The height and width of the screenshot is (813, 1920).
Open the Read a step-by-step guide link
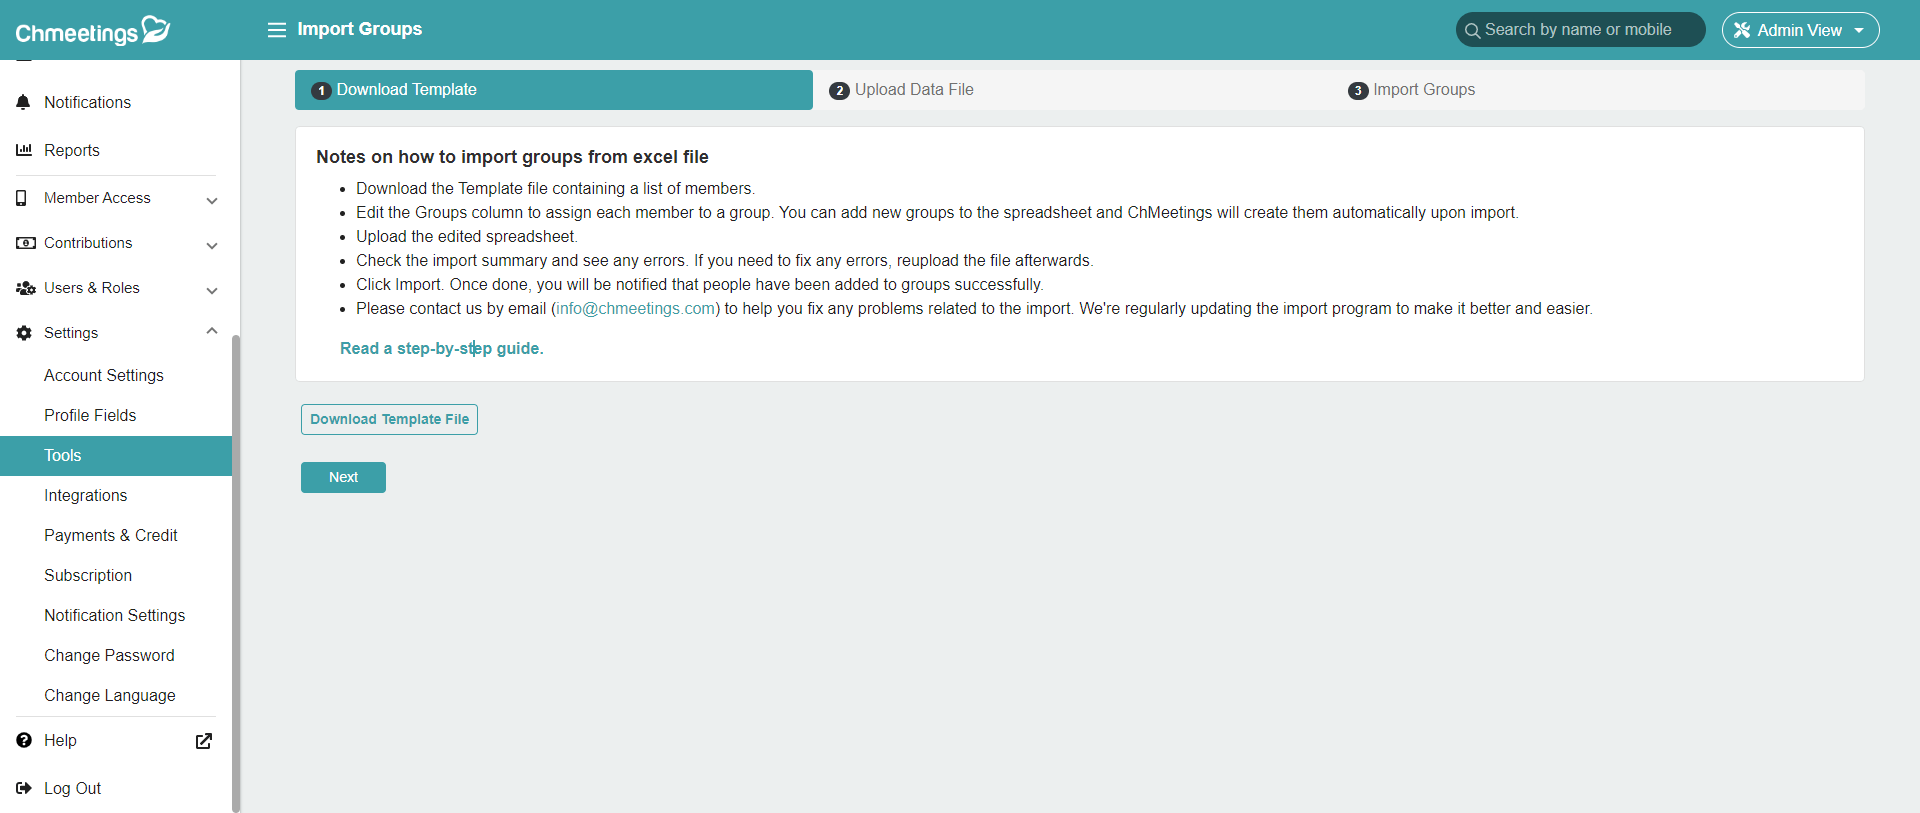[x=442, y=348]
